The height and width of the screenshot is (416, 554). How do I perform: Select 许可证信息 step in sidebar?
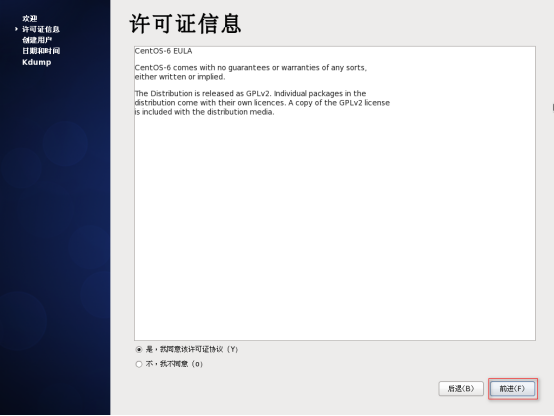point(41,29)
